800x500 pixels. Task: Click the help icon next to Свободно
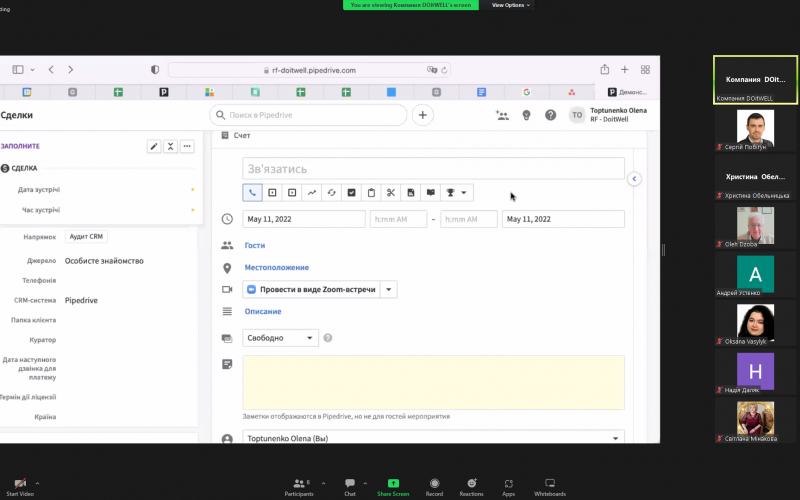click(328, 338)
